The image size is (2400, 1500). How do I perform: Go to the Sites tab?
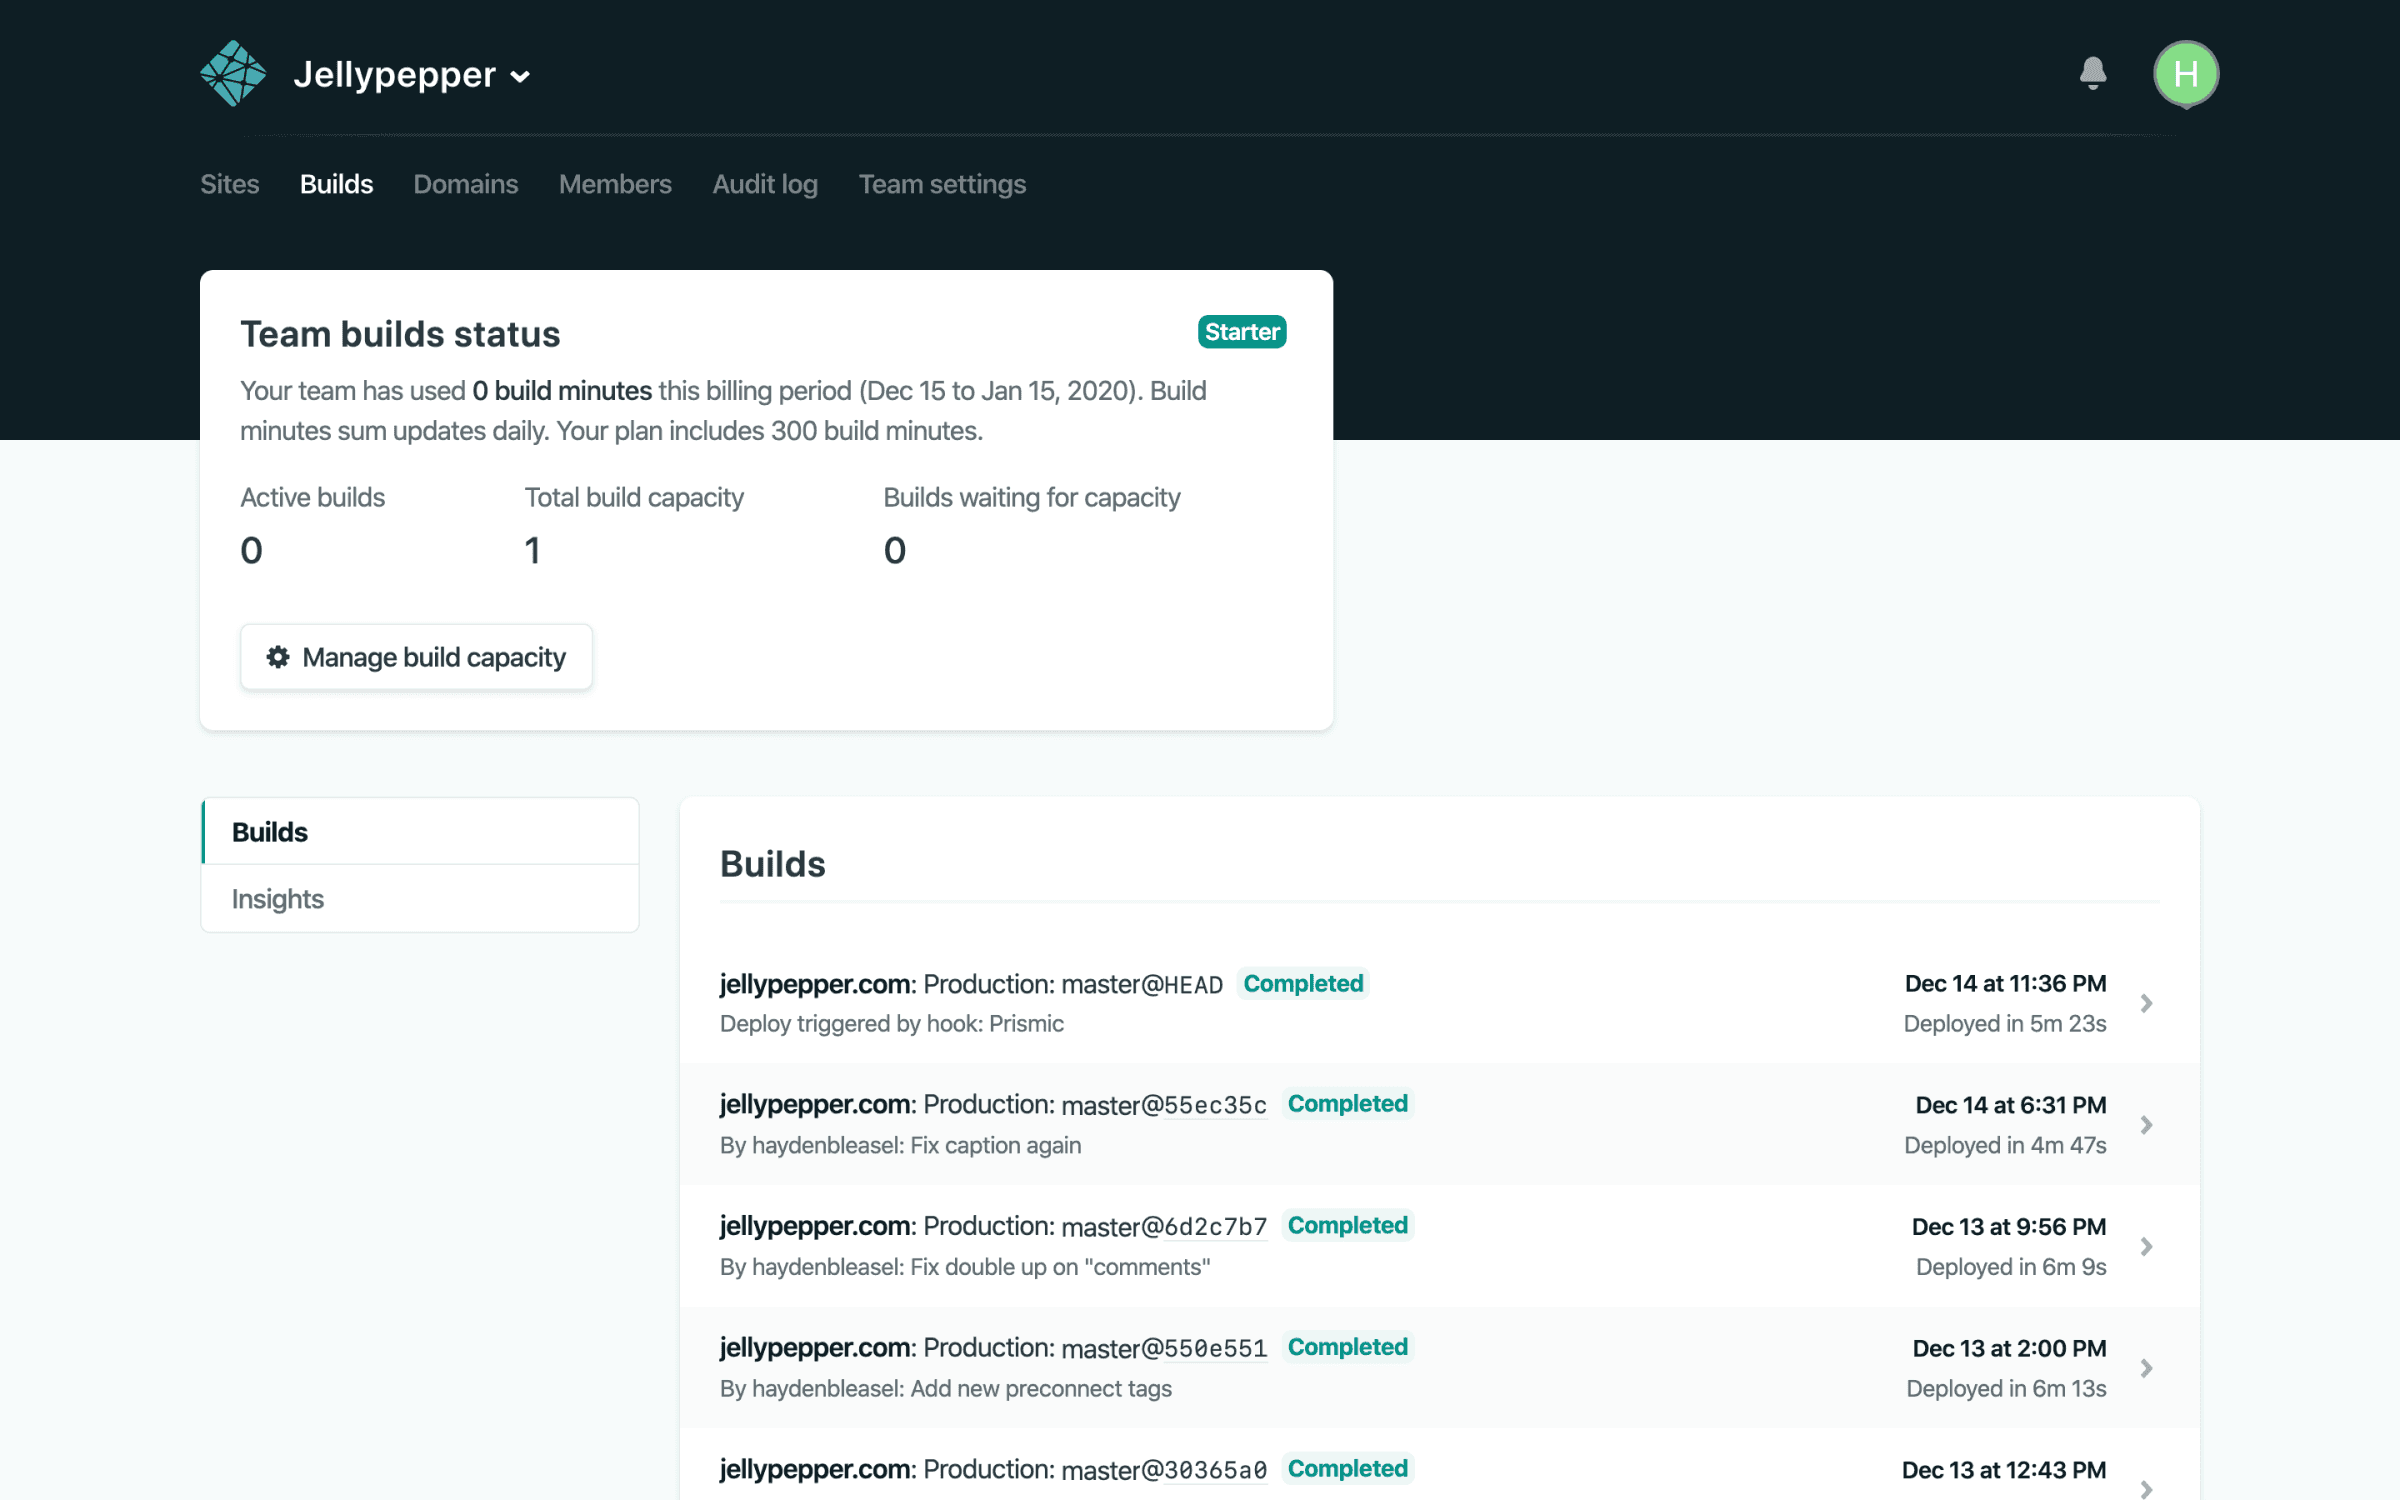(229, 184)
